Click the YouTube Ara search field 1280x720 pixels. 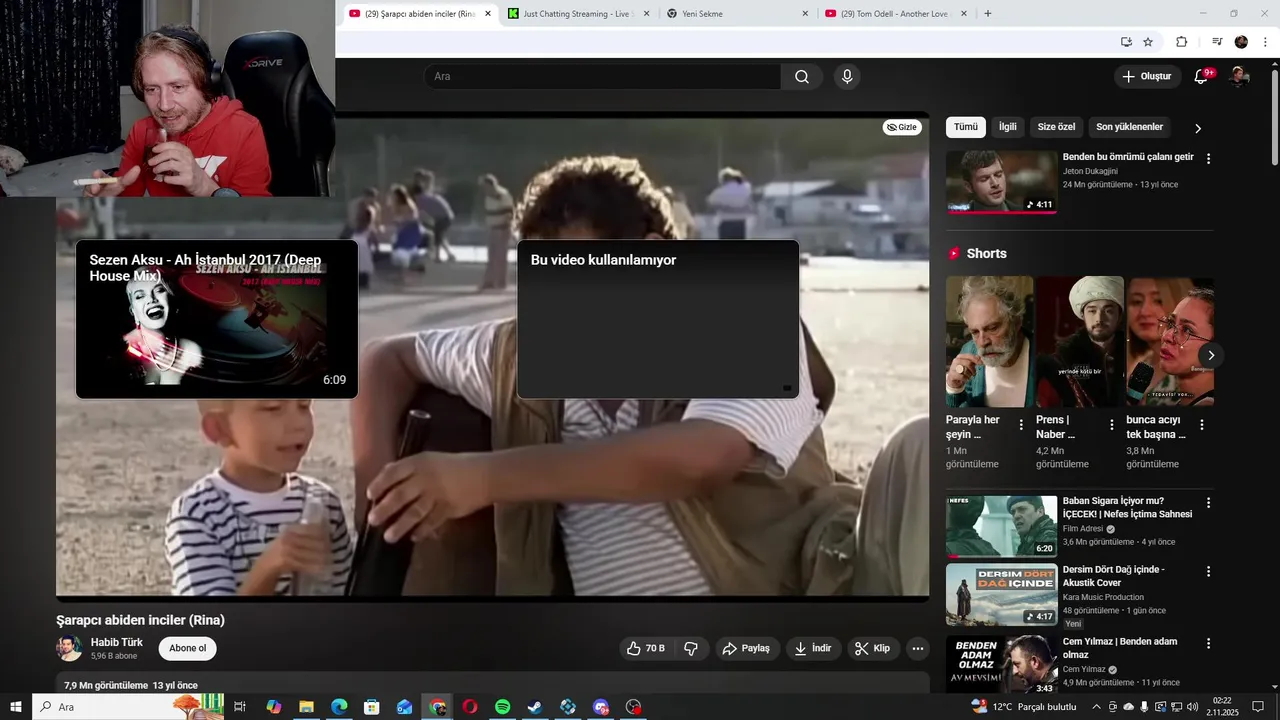pyautogui.click(x=603, y=77)
